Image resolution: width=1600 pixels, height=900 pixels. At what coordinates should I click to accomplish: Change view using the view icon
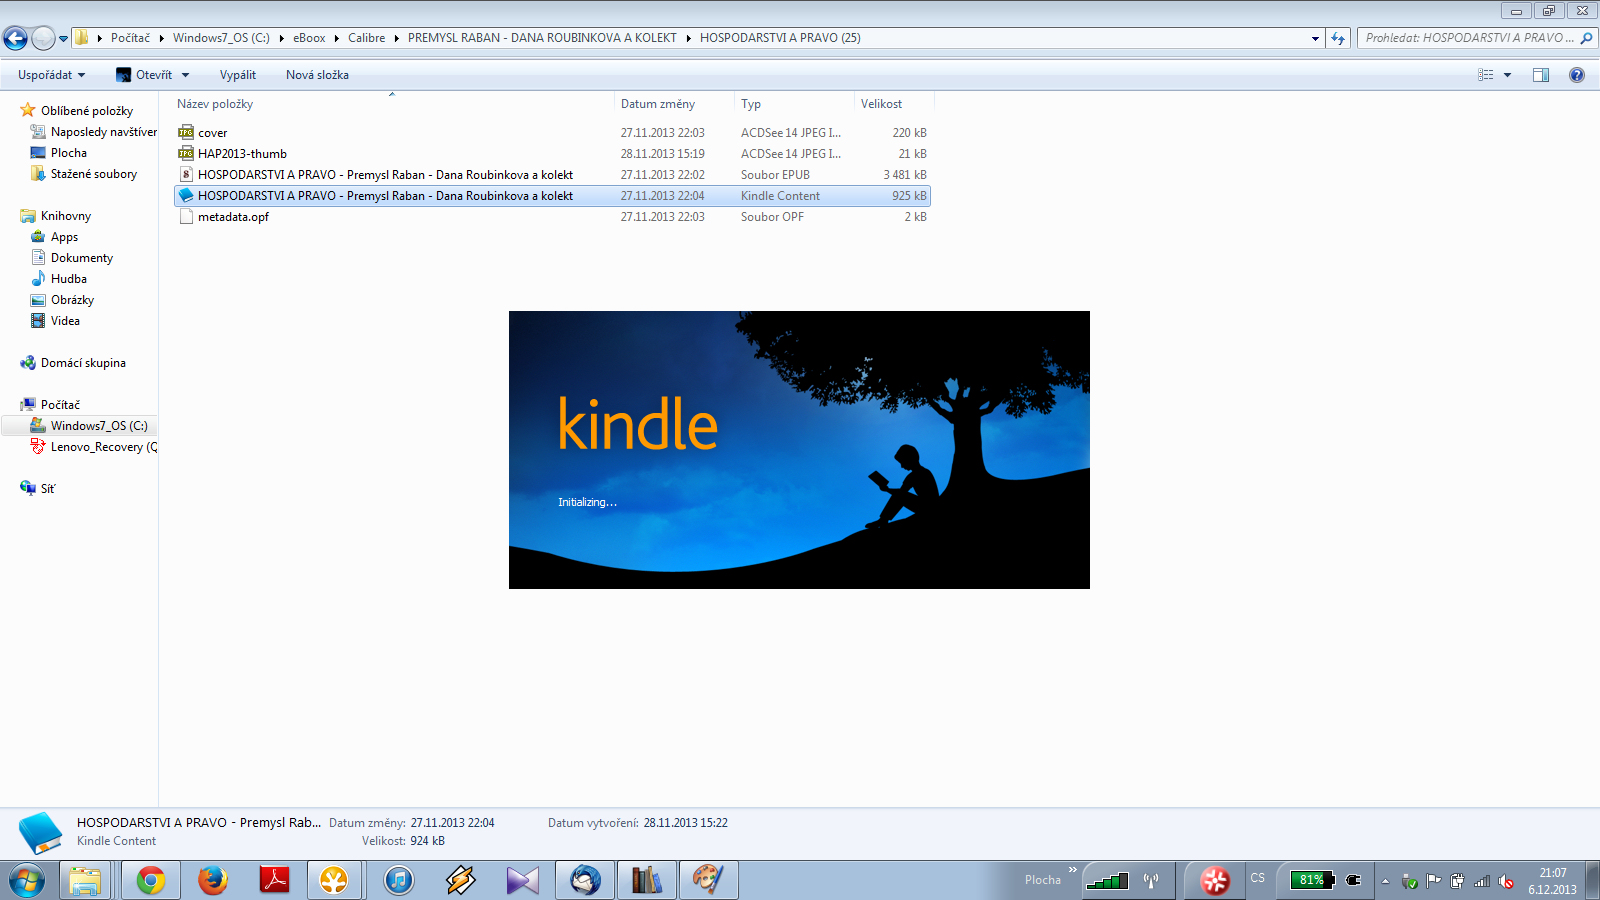pyautogui.click(x=1486, y=75)
